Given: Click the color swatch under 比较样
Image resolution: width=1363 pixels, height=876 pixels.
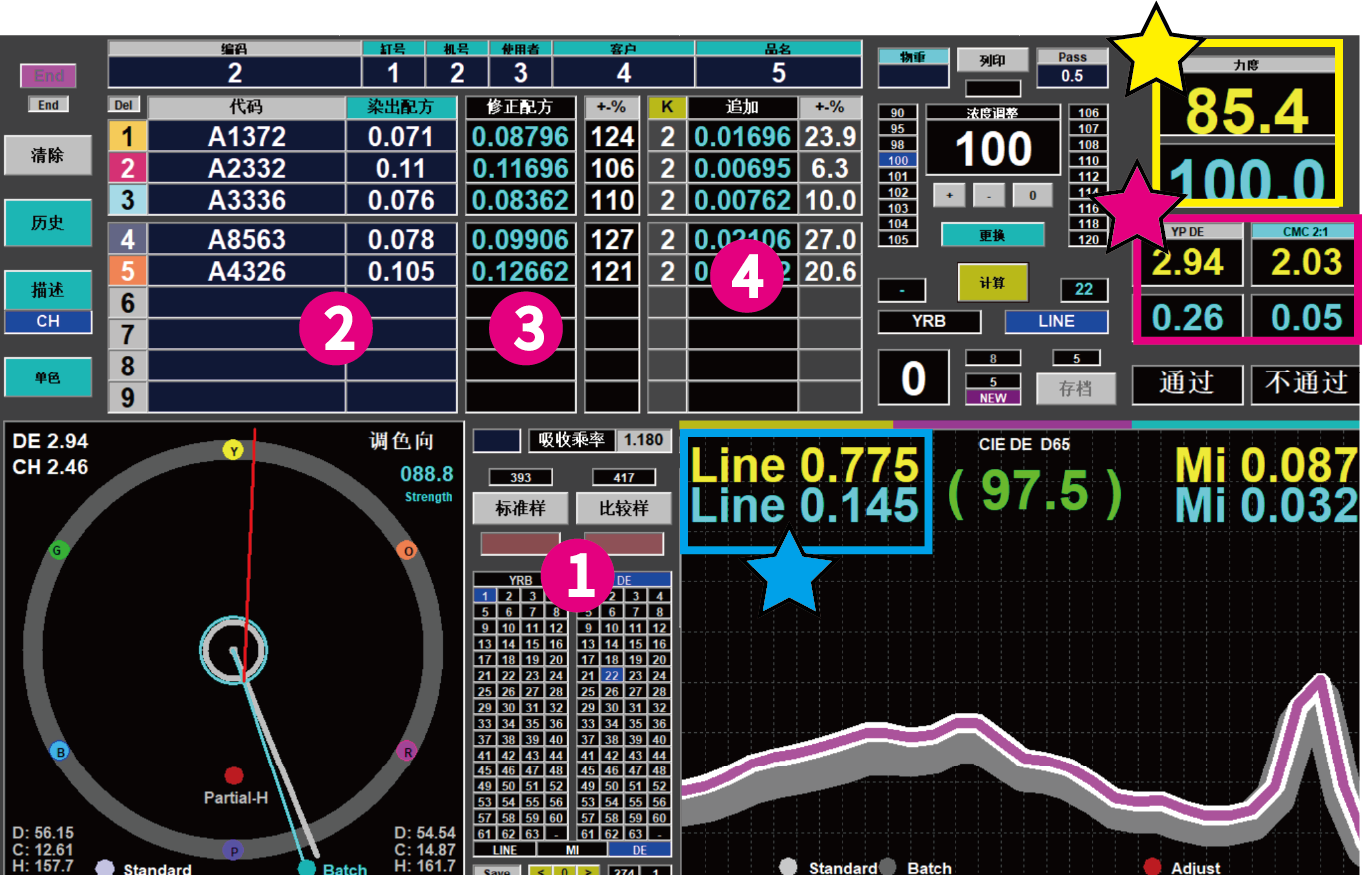Looking at the screenshot, I should tap(623, 543).
